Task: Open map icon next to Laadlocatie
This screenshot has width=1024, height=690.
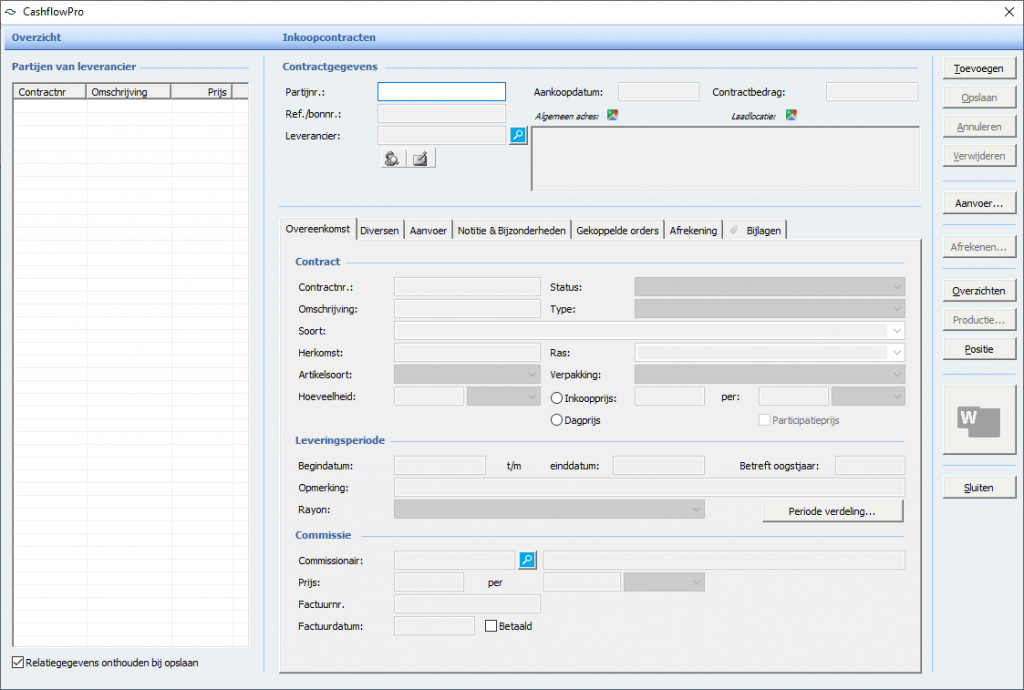Action: tap(790, 115)
